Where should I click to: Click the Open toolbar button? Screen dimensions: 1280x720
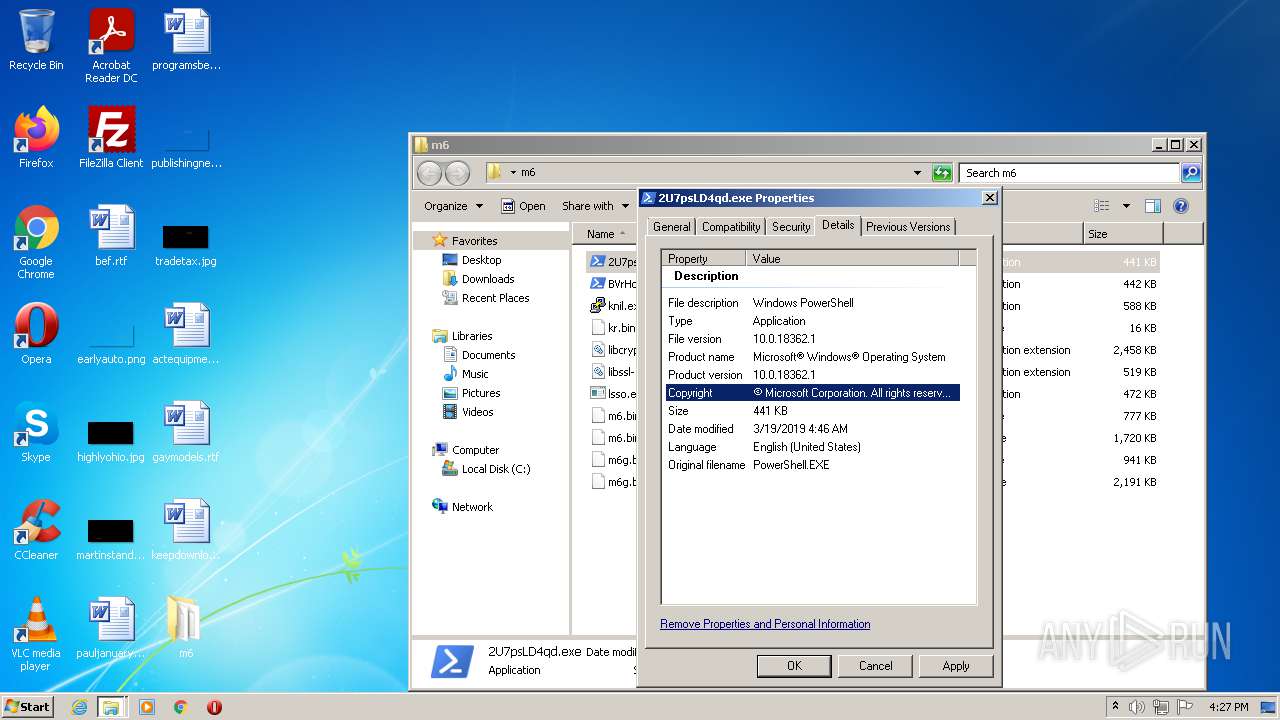524,206
